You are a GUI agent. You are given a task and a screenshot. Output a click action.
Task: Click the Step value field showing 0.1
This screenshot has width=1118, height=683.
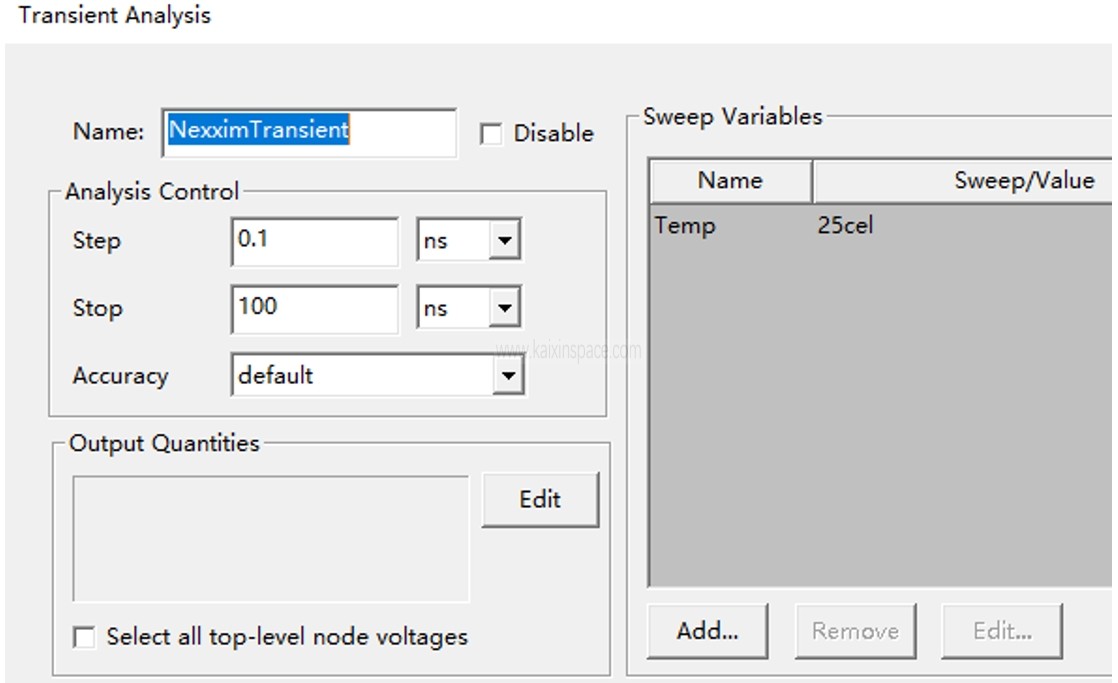click(313, 241)
